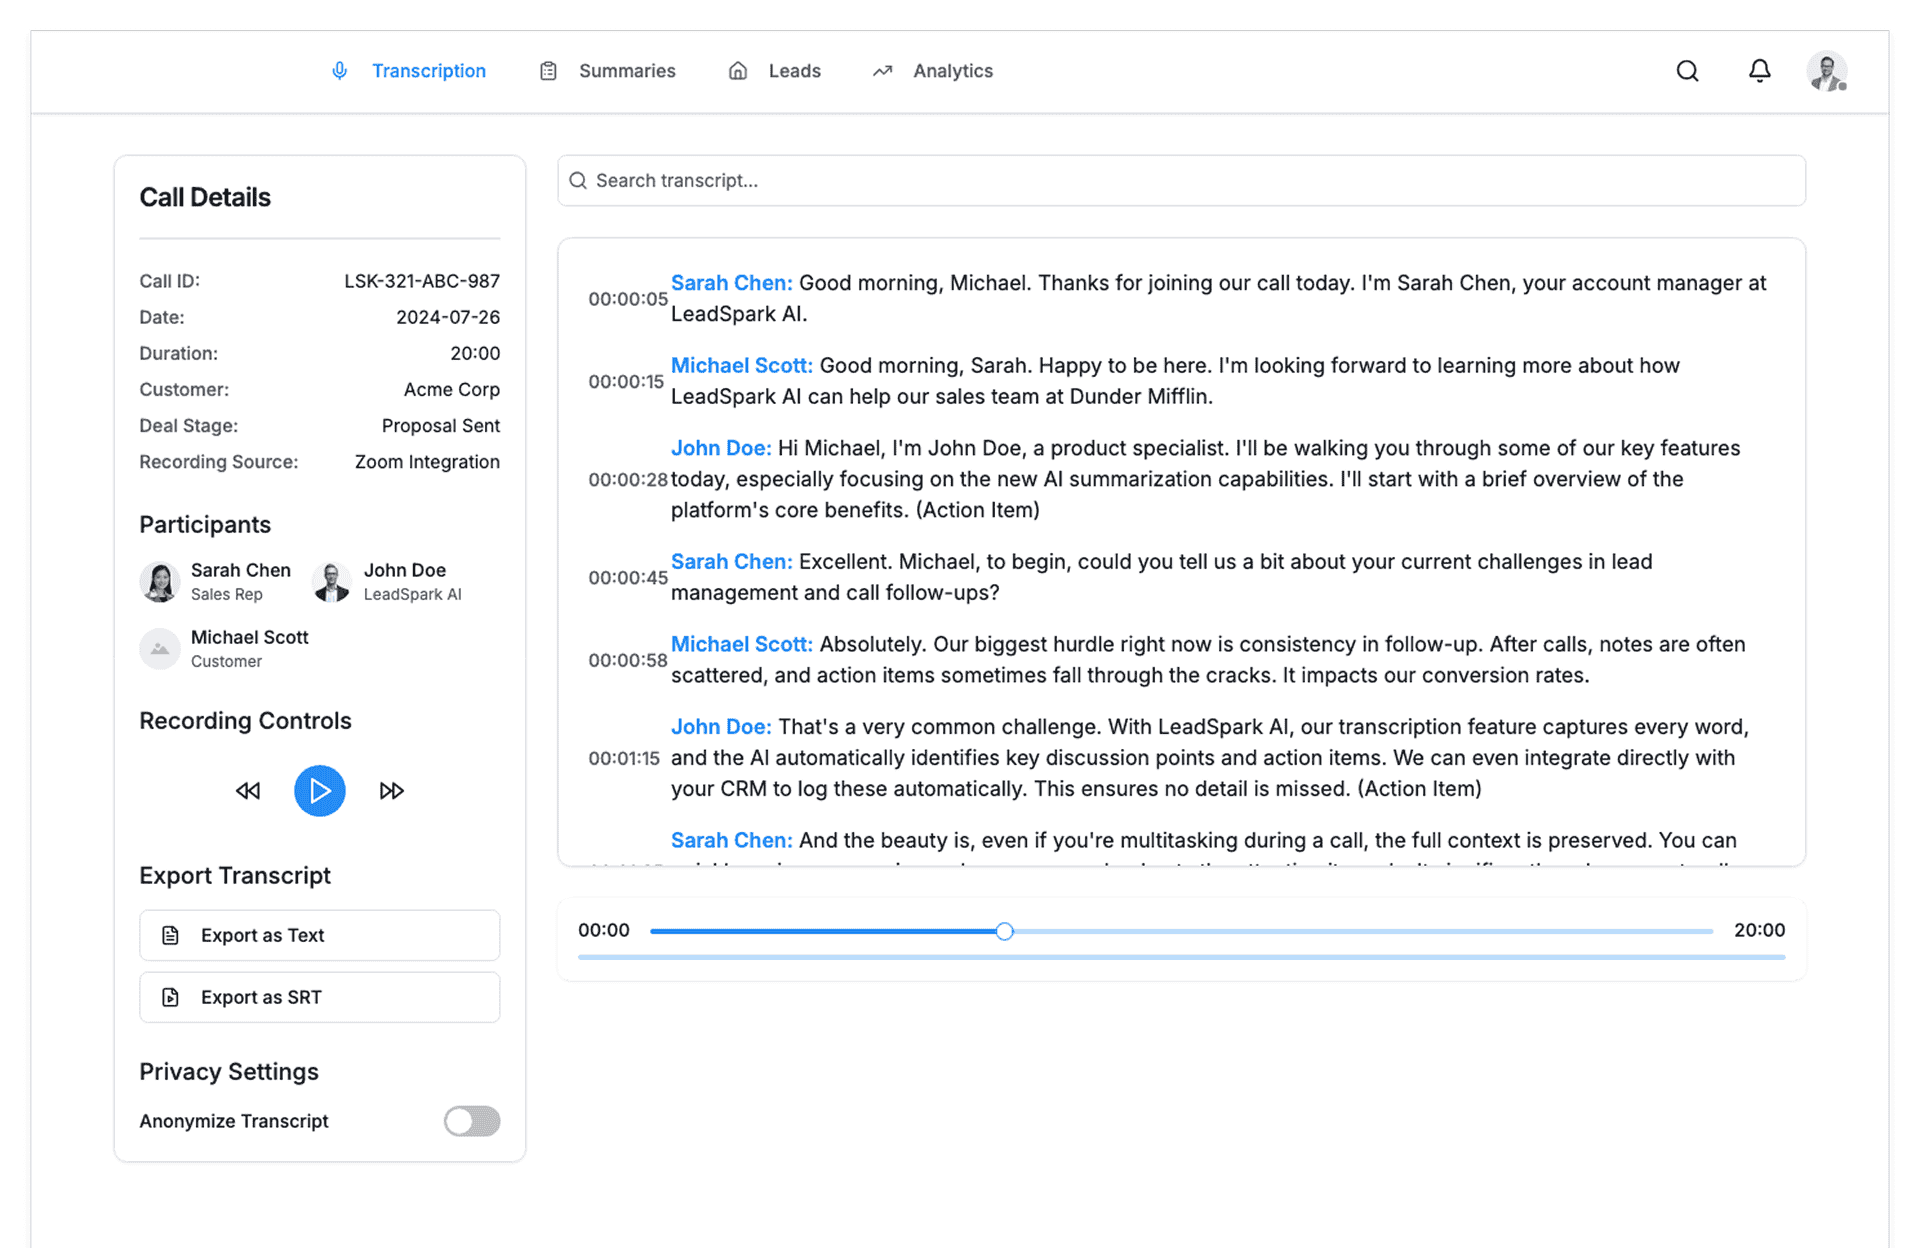Click the playback progress slider handle
This screenshot has height=1248, width=1920.
coord(1005,931)
